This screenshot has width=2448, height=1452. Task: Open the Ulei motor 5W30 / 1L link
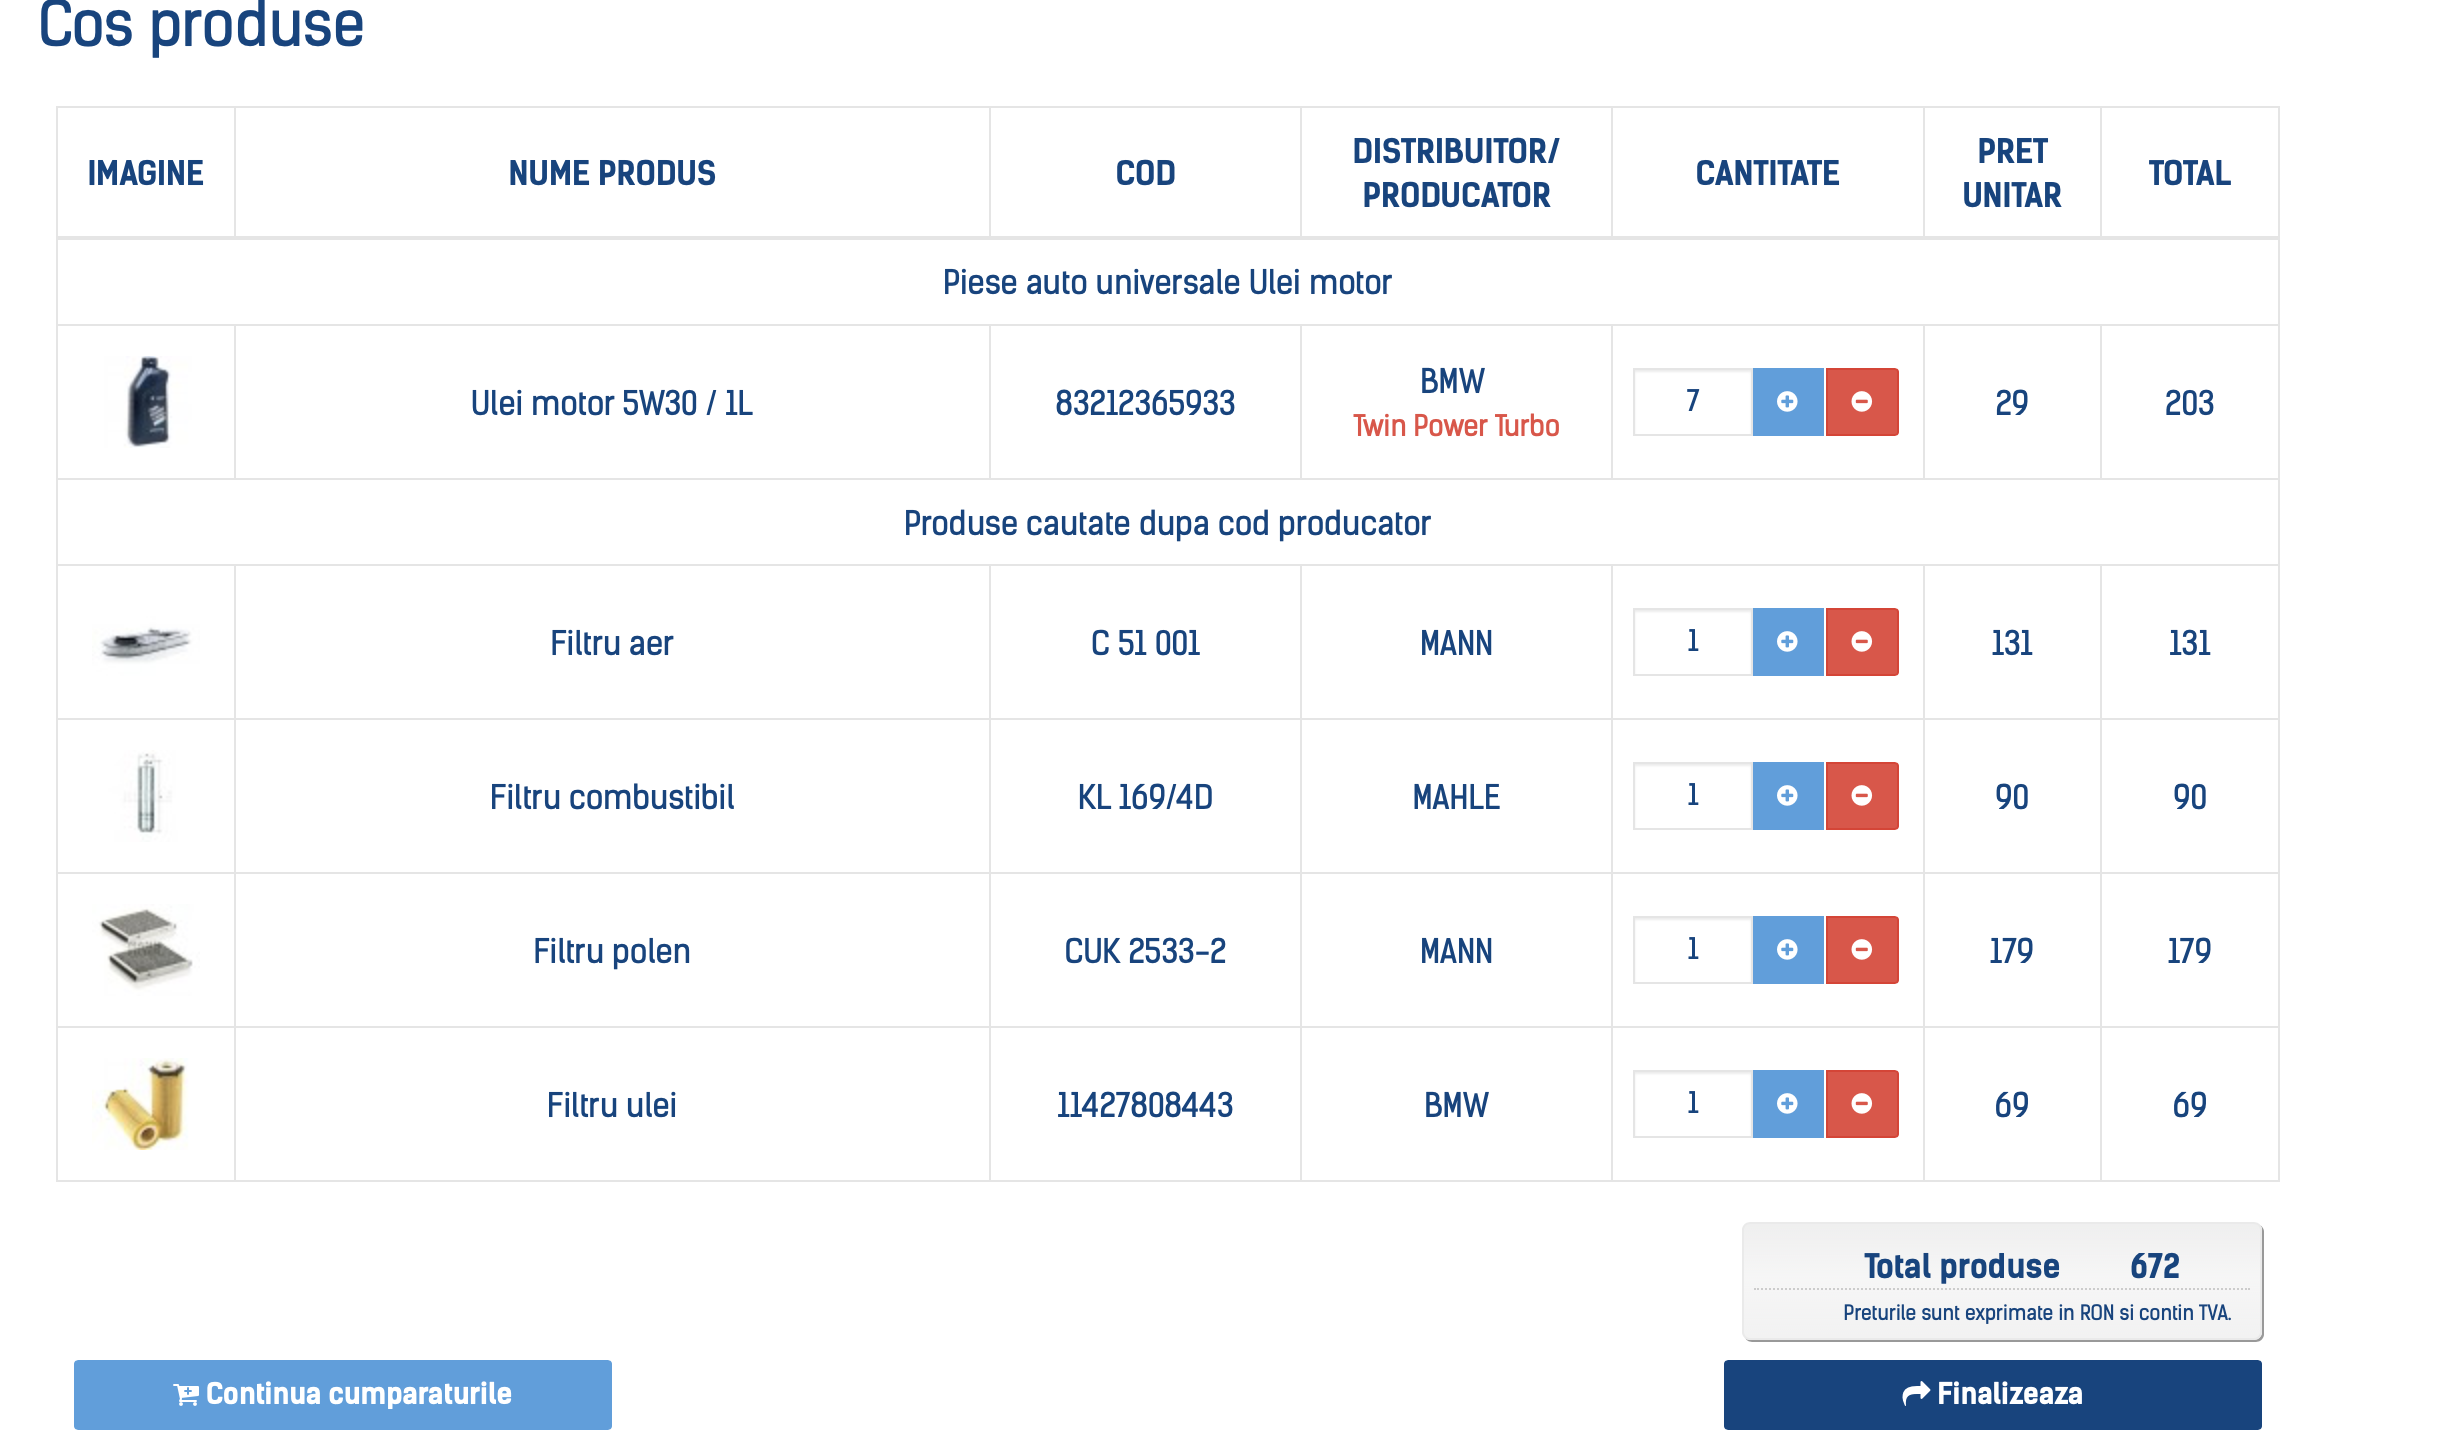click(x=611, y=403)
